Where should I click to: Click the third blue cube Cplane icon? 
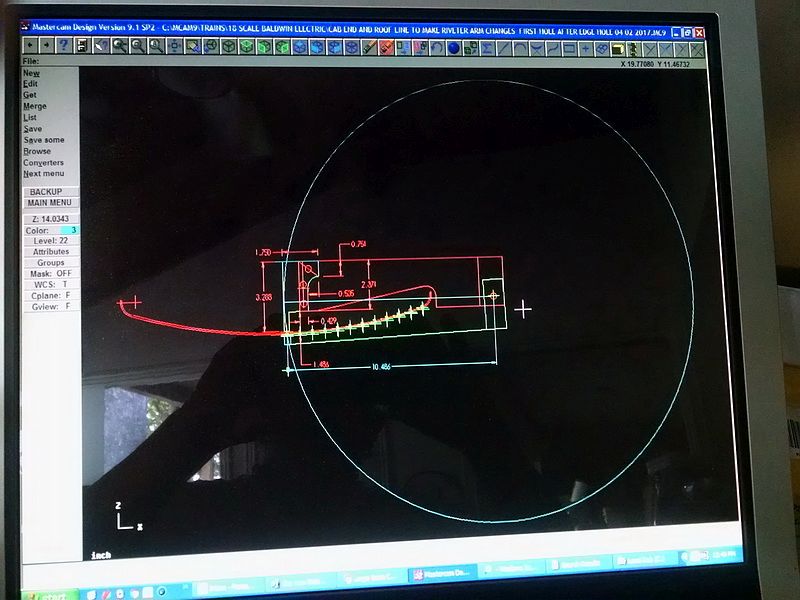[335, 47]
